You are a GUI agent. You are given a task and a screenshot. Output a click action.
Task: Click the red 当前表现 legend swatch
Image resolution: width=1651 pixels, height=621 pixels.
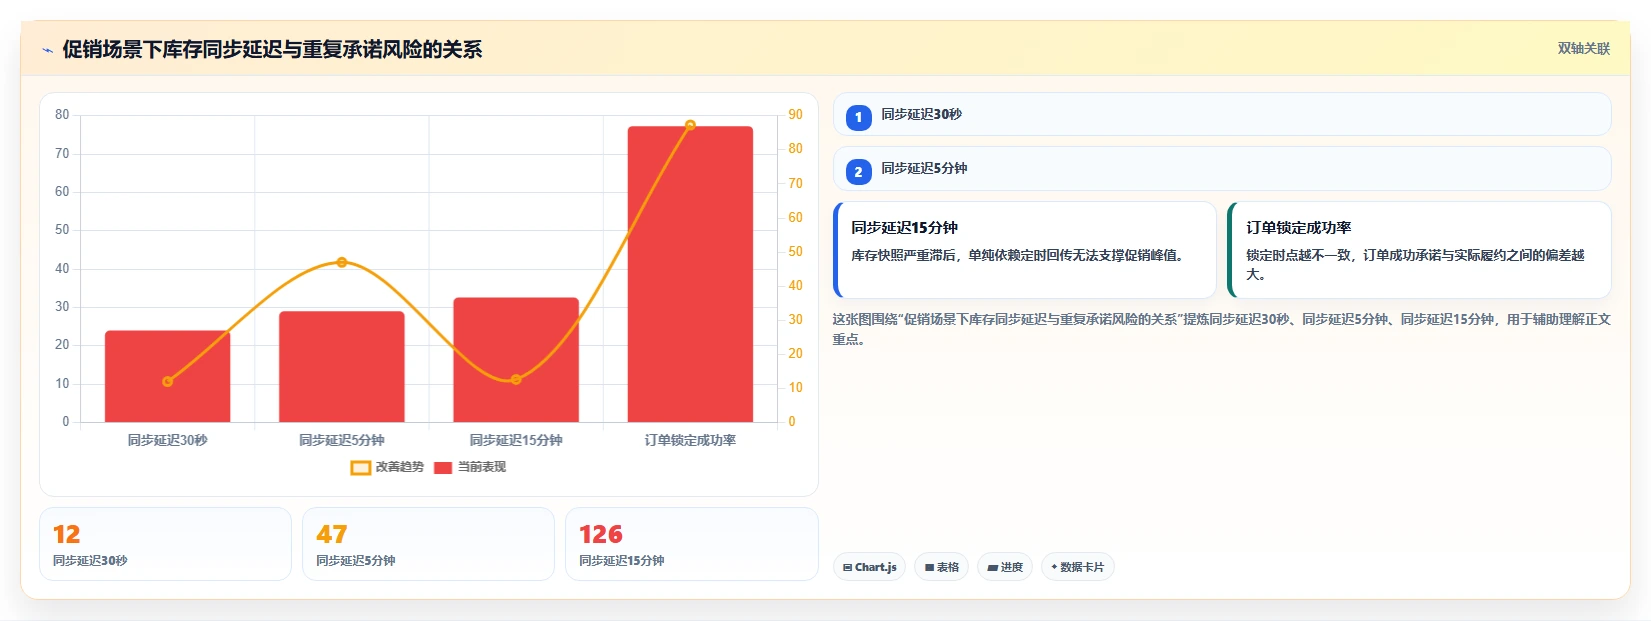pos(443,467)
